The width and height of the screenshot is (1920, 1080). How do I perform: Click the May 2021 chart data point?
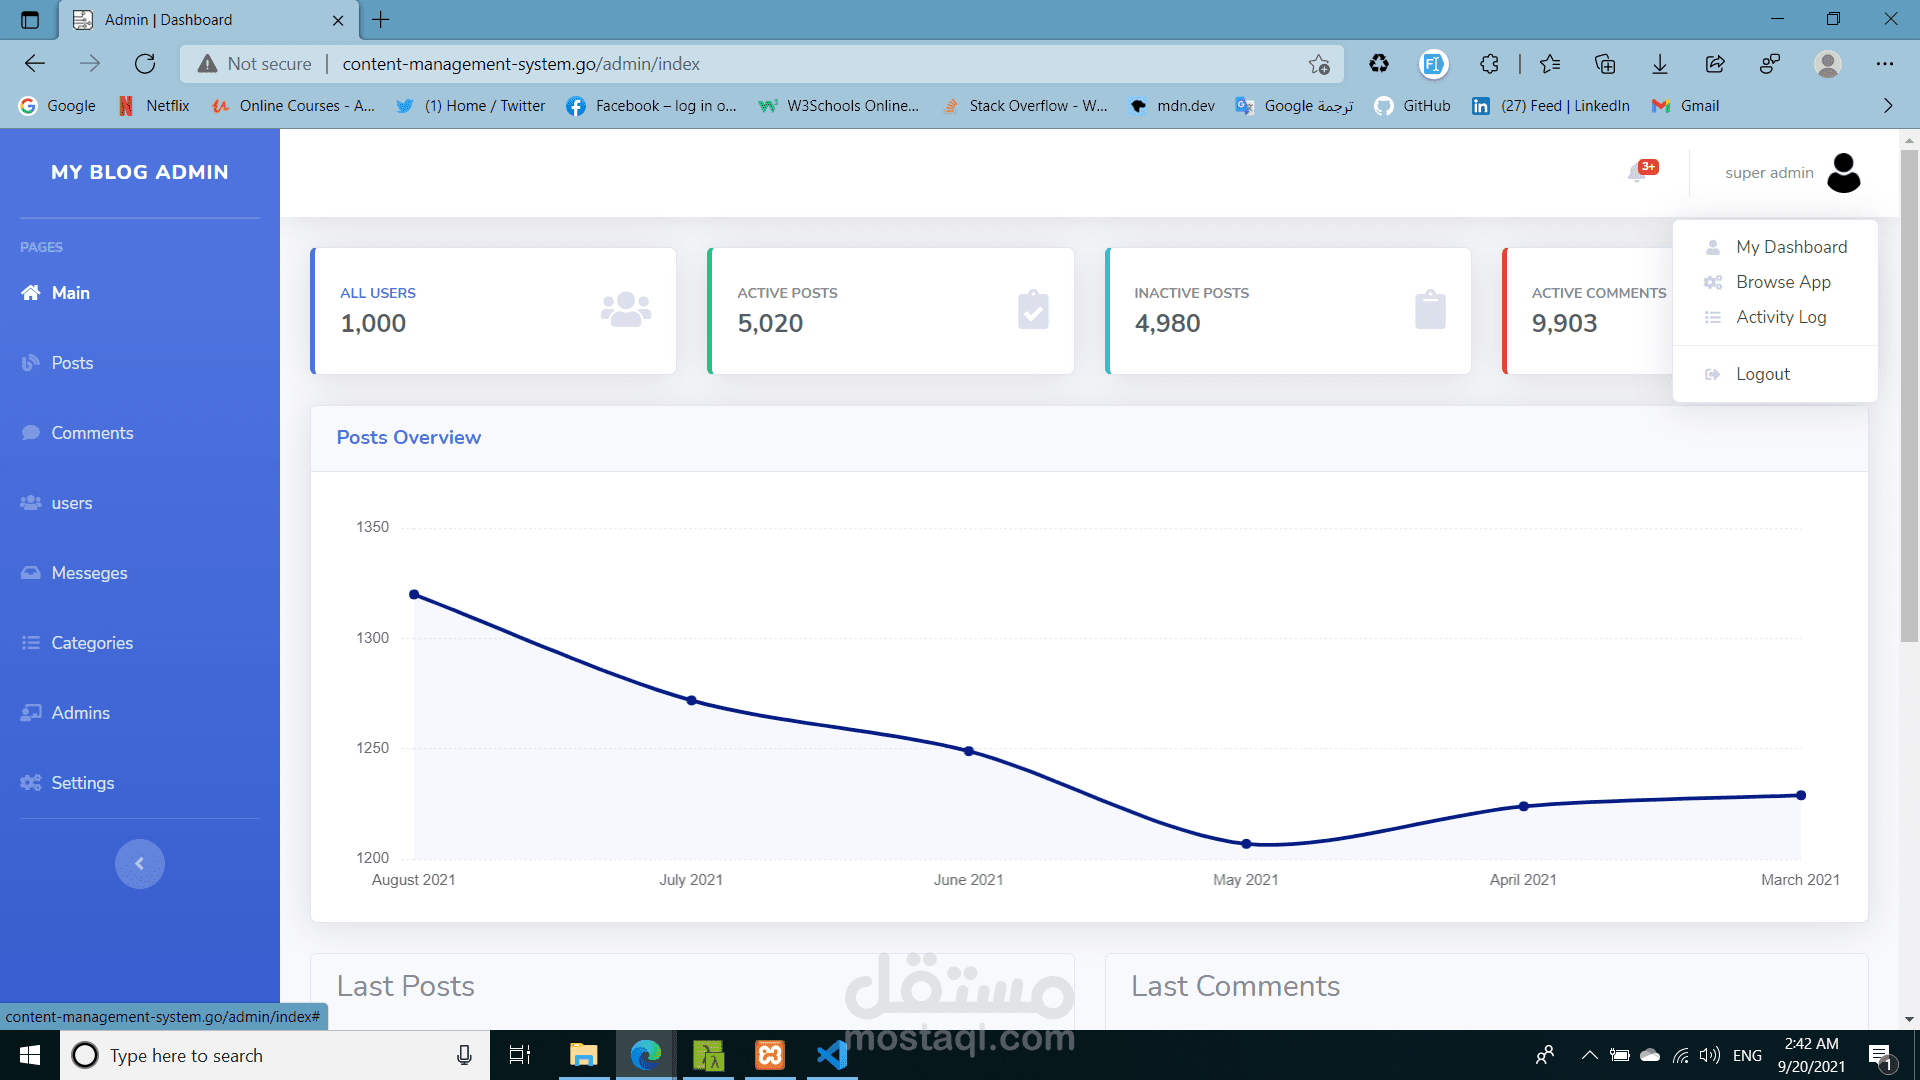pyautogui.click(x=1246, y=844)
